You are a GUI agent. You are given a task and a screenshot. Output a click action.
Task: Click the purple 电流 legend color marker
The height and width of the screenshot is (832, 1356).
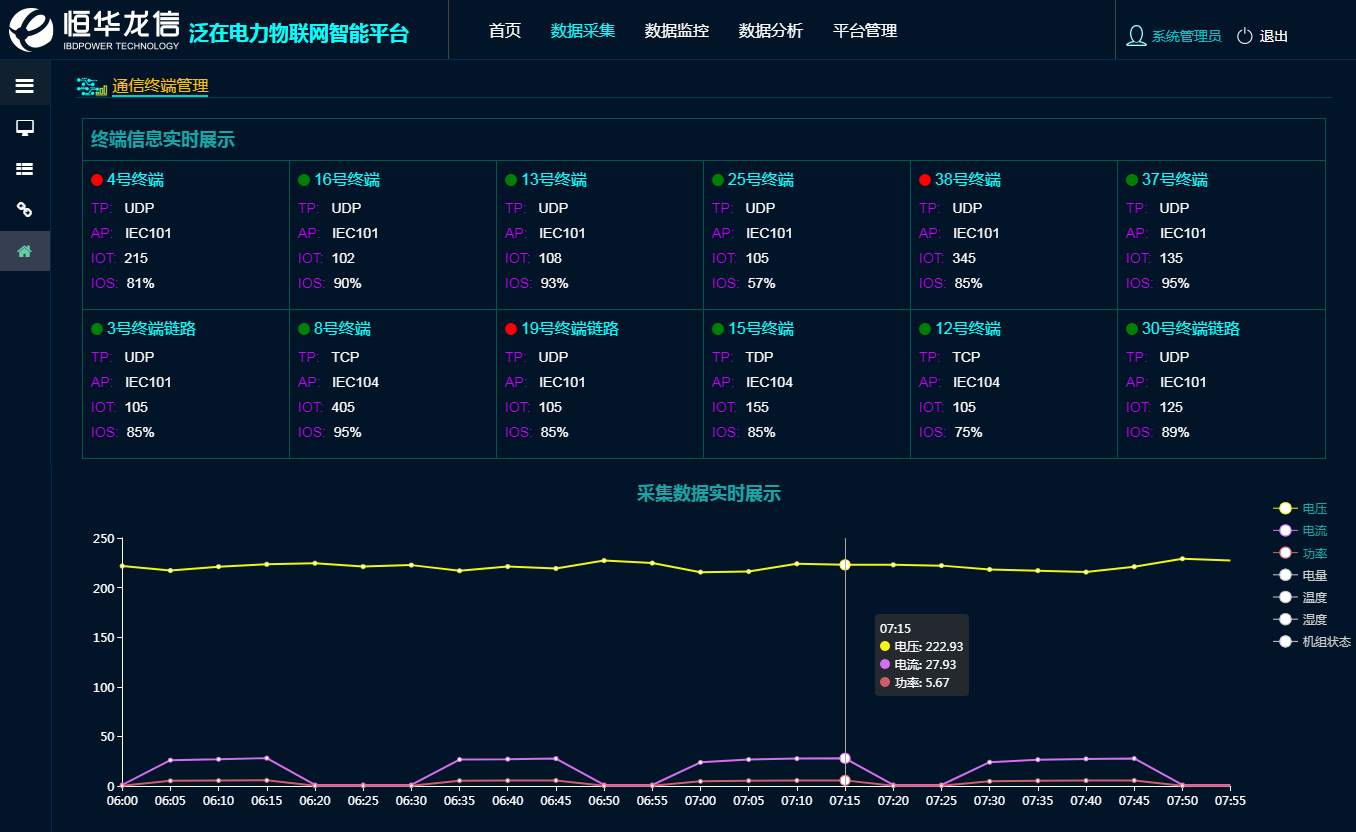point(1286,530)
